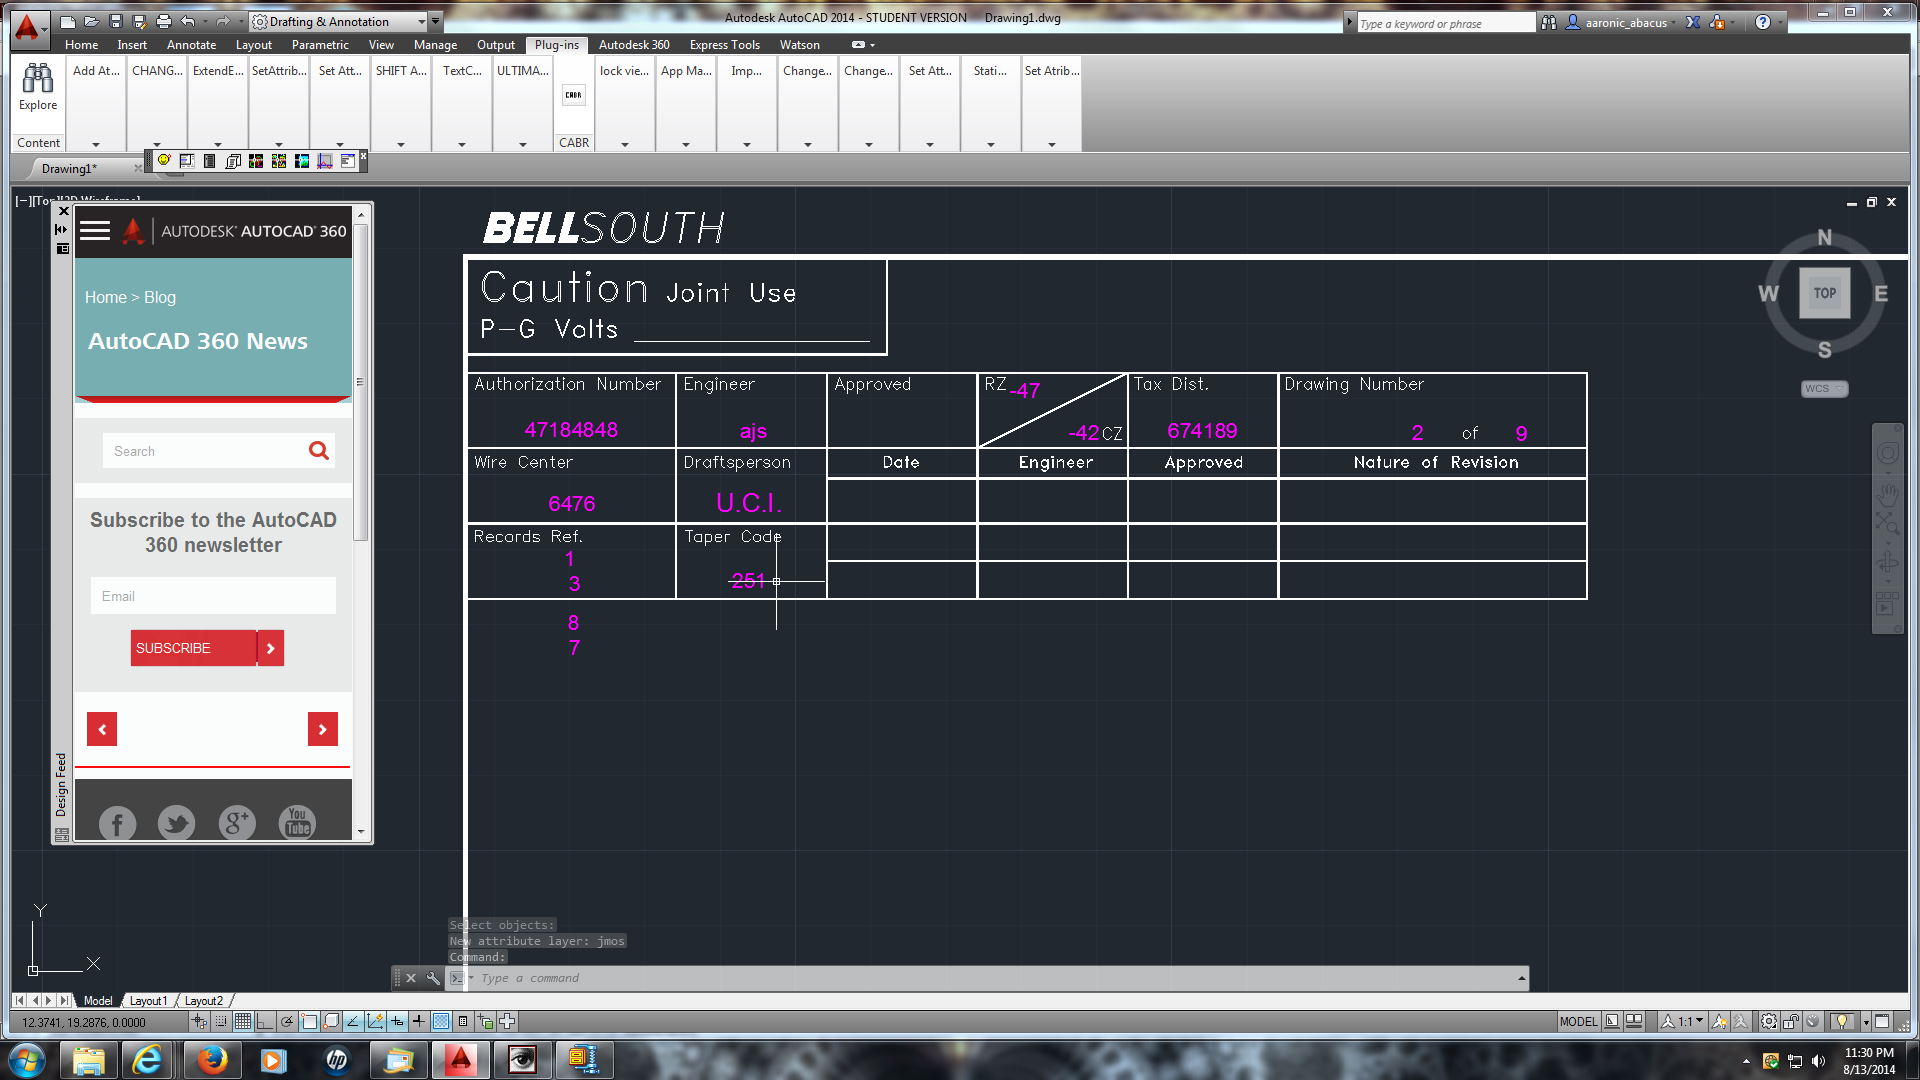
Task: Click the ViewCube TOP face
Action: [1824, 293]
